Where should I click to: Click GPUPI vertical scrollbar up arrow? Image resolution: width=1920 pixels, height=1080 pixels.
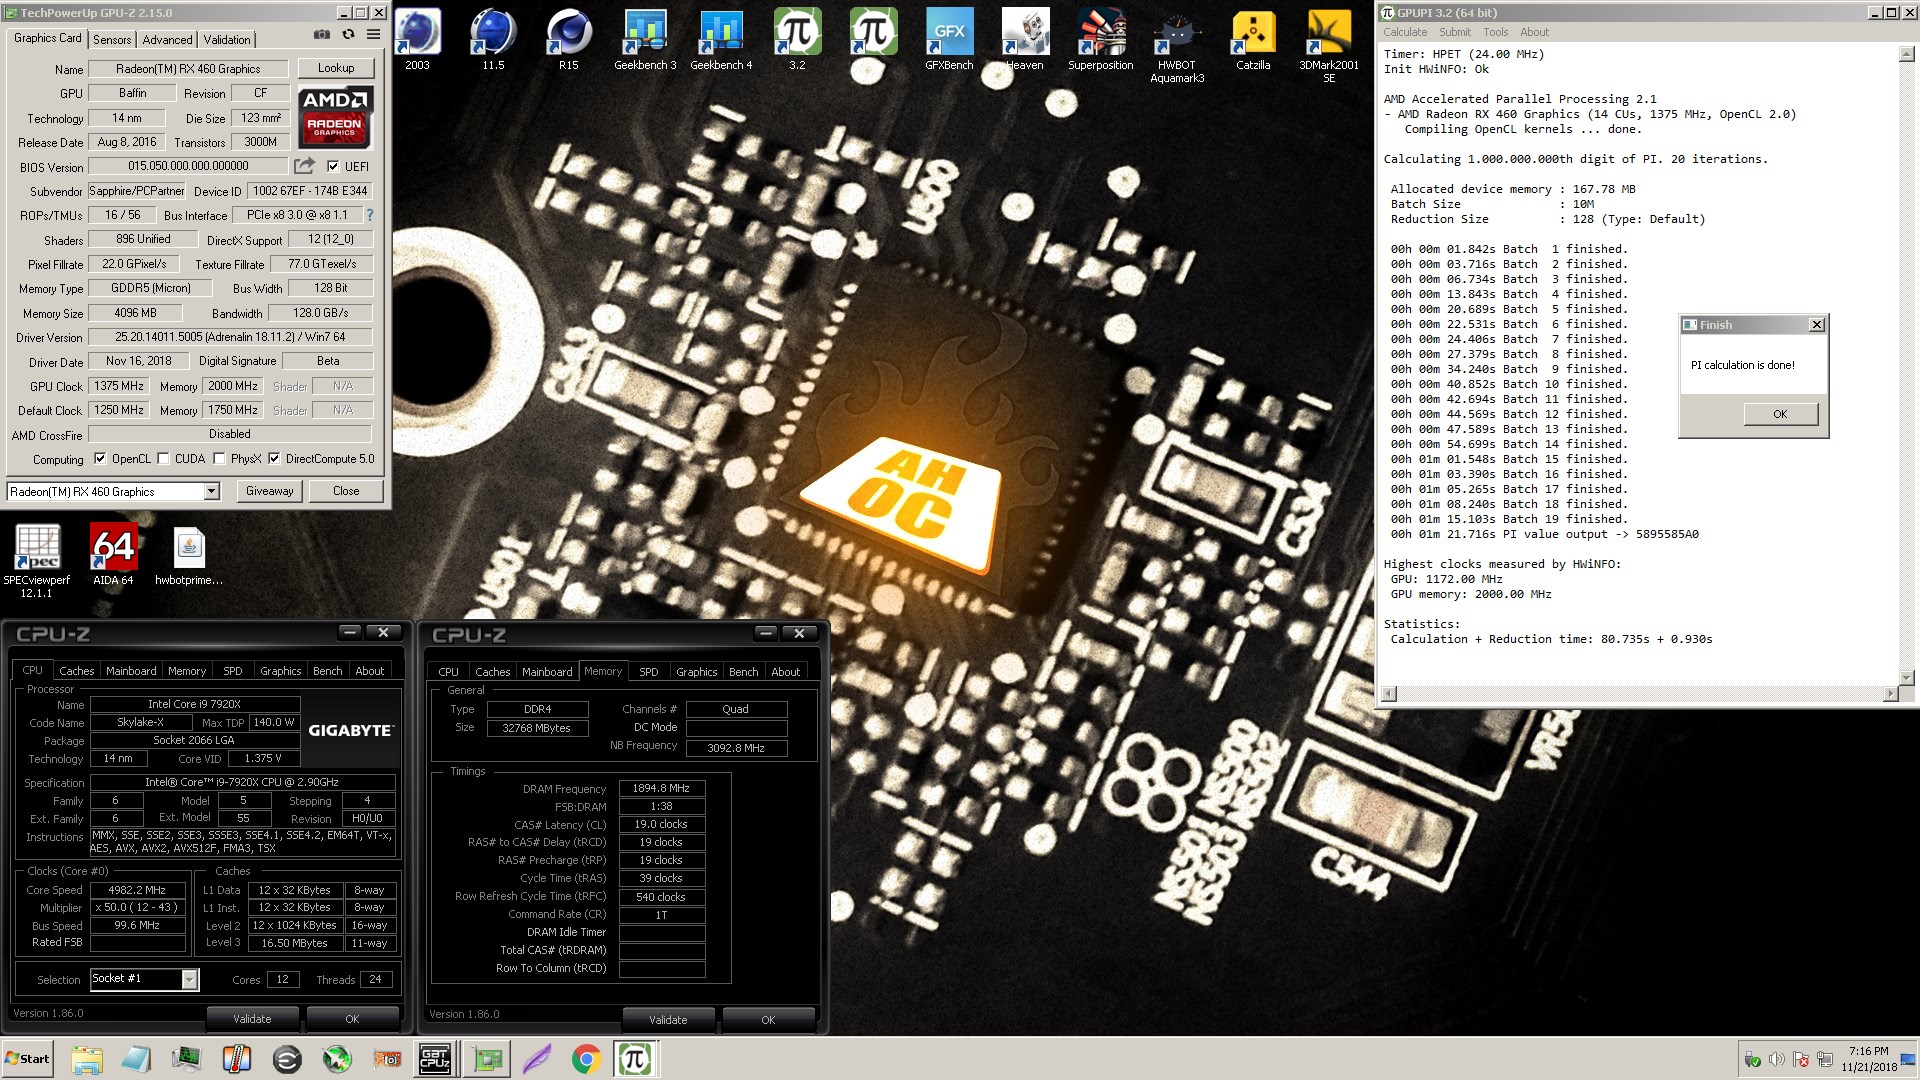(1907, 54)
